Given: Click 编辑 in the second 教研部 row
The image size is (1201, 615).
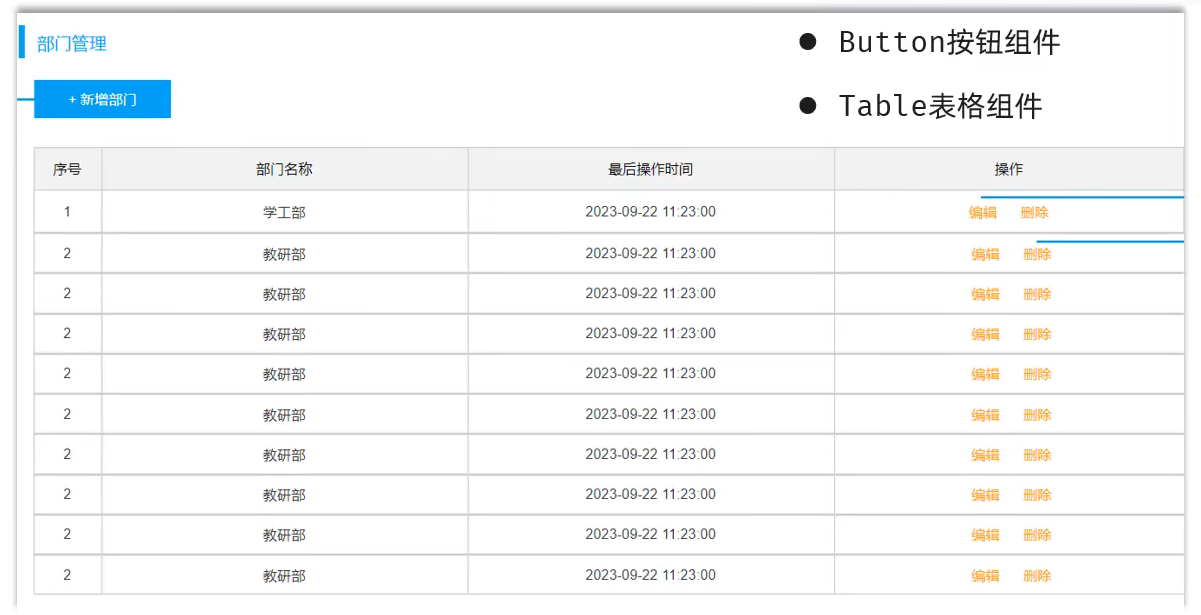Looking at the screenshot, I should pyautogui.click(x=985, y=294).
